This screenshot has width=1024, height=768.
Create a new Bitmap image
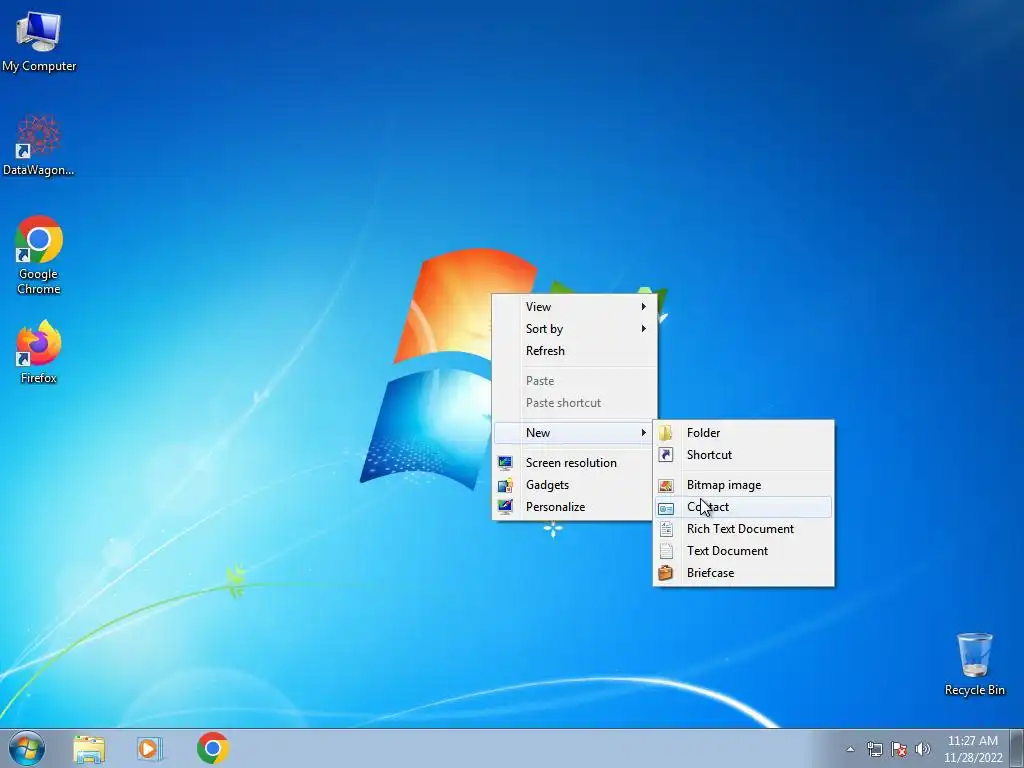[x=743, y=485]
